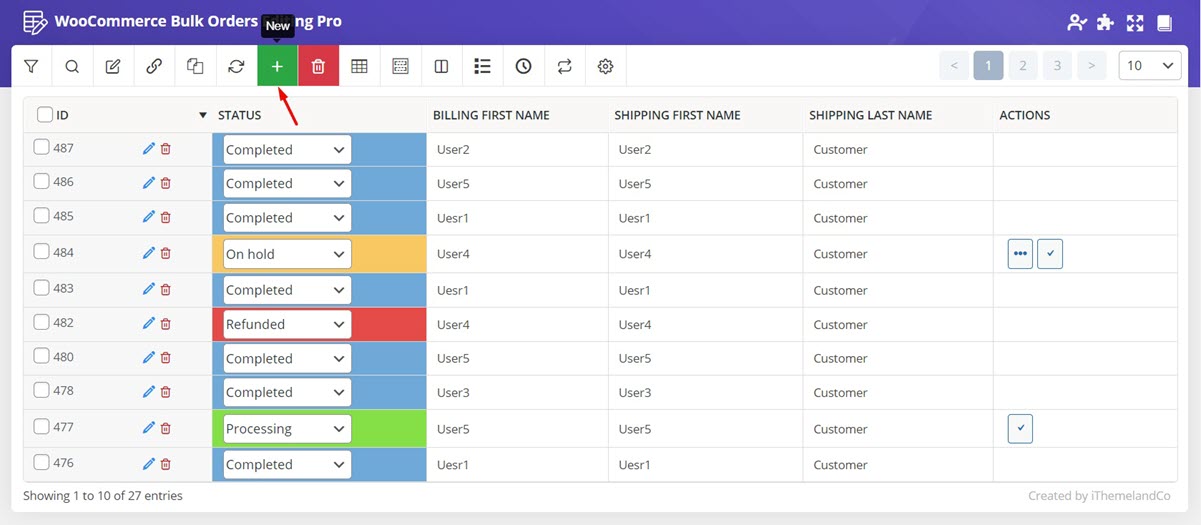Sort by SHIPPING LAST NAME header
The image size is (1201, 525).
[871, 115]
